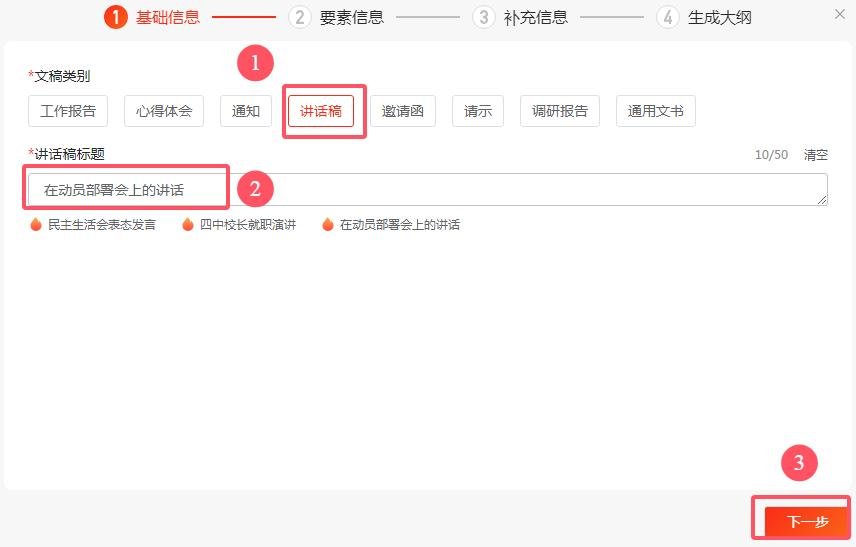Pick the 讲话稿 category button
Image resolution: width=856 pixels, height=547 pixels.
(321, 111)
